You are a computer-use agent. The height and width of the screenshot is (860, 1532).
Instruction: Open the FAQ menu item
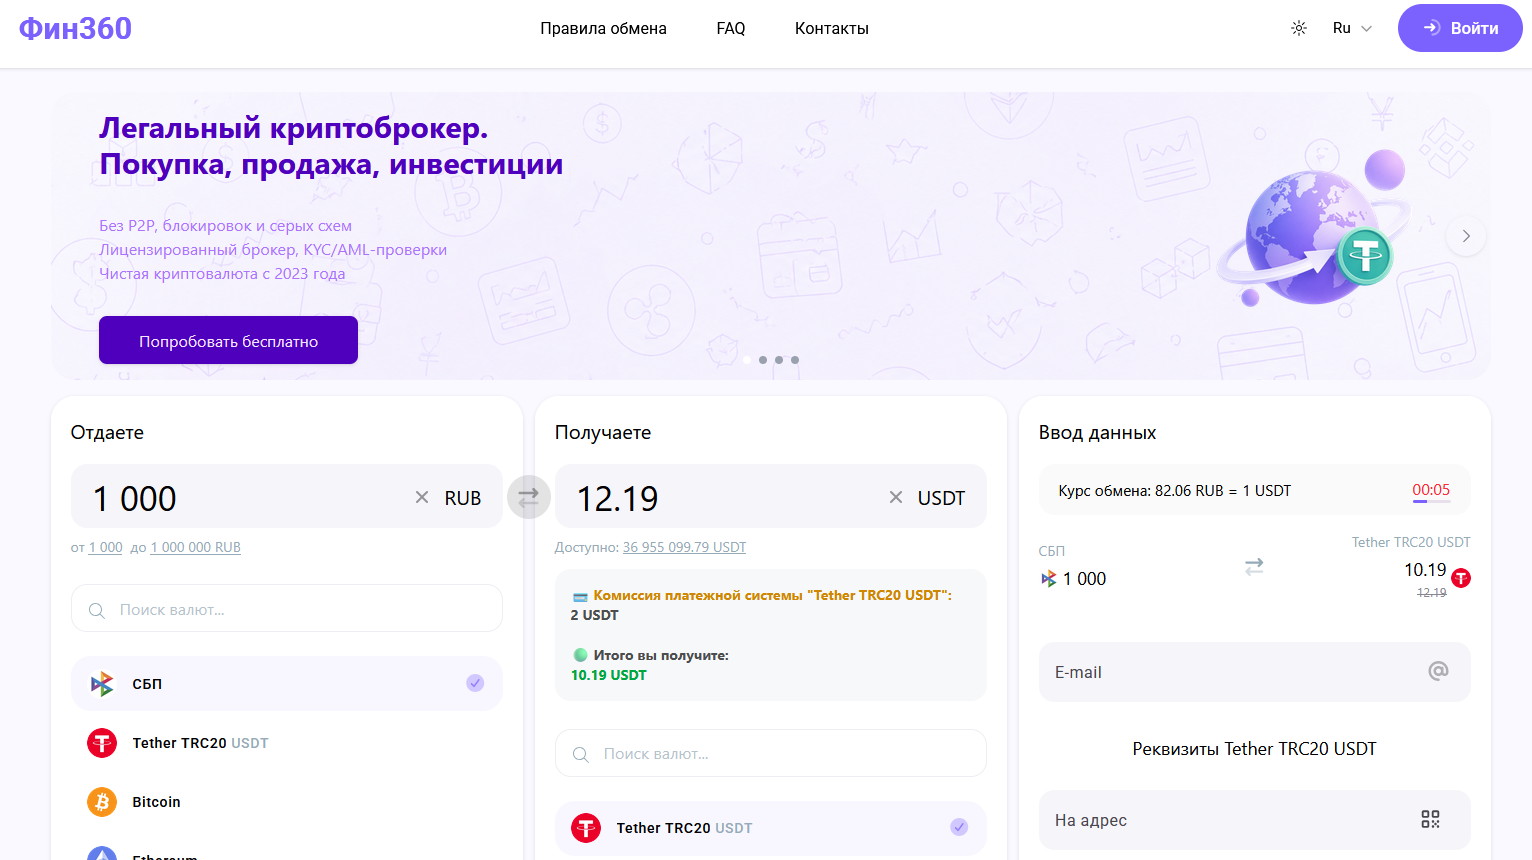pos(731,28)
